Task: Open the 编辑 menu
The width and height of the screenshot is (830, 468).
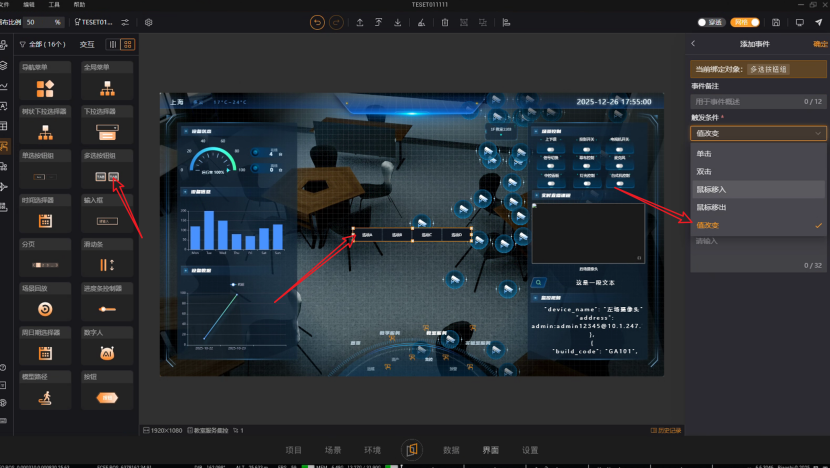Action: point(29,4)
